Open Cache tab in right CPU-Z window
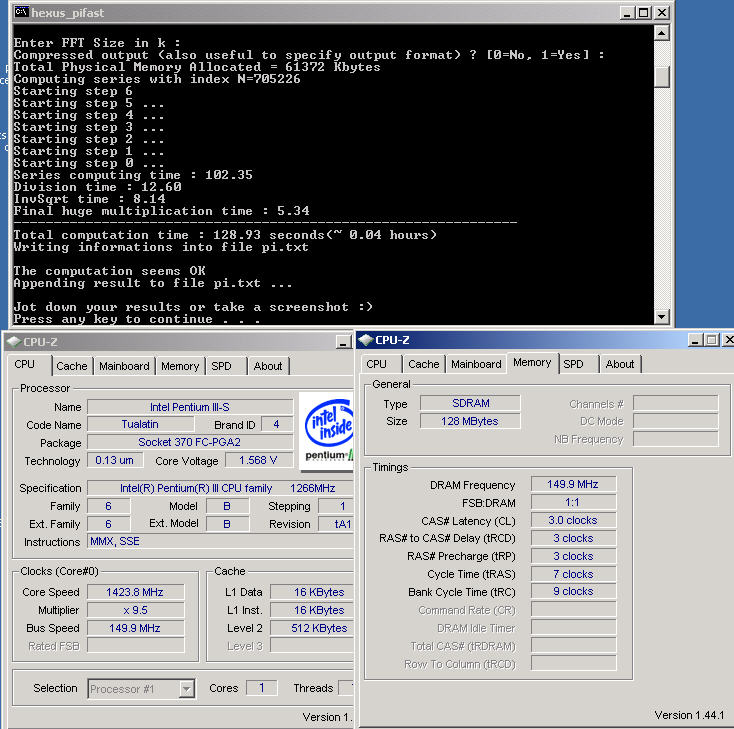Viewport: 734px width, 729px height. click(424, 364)
